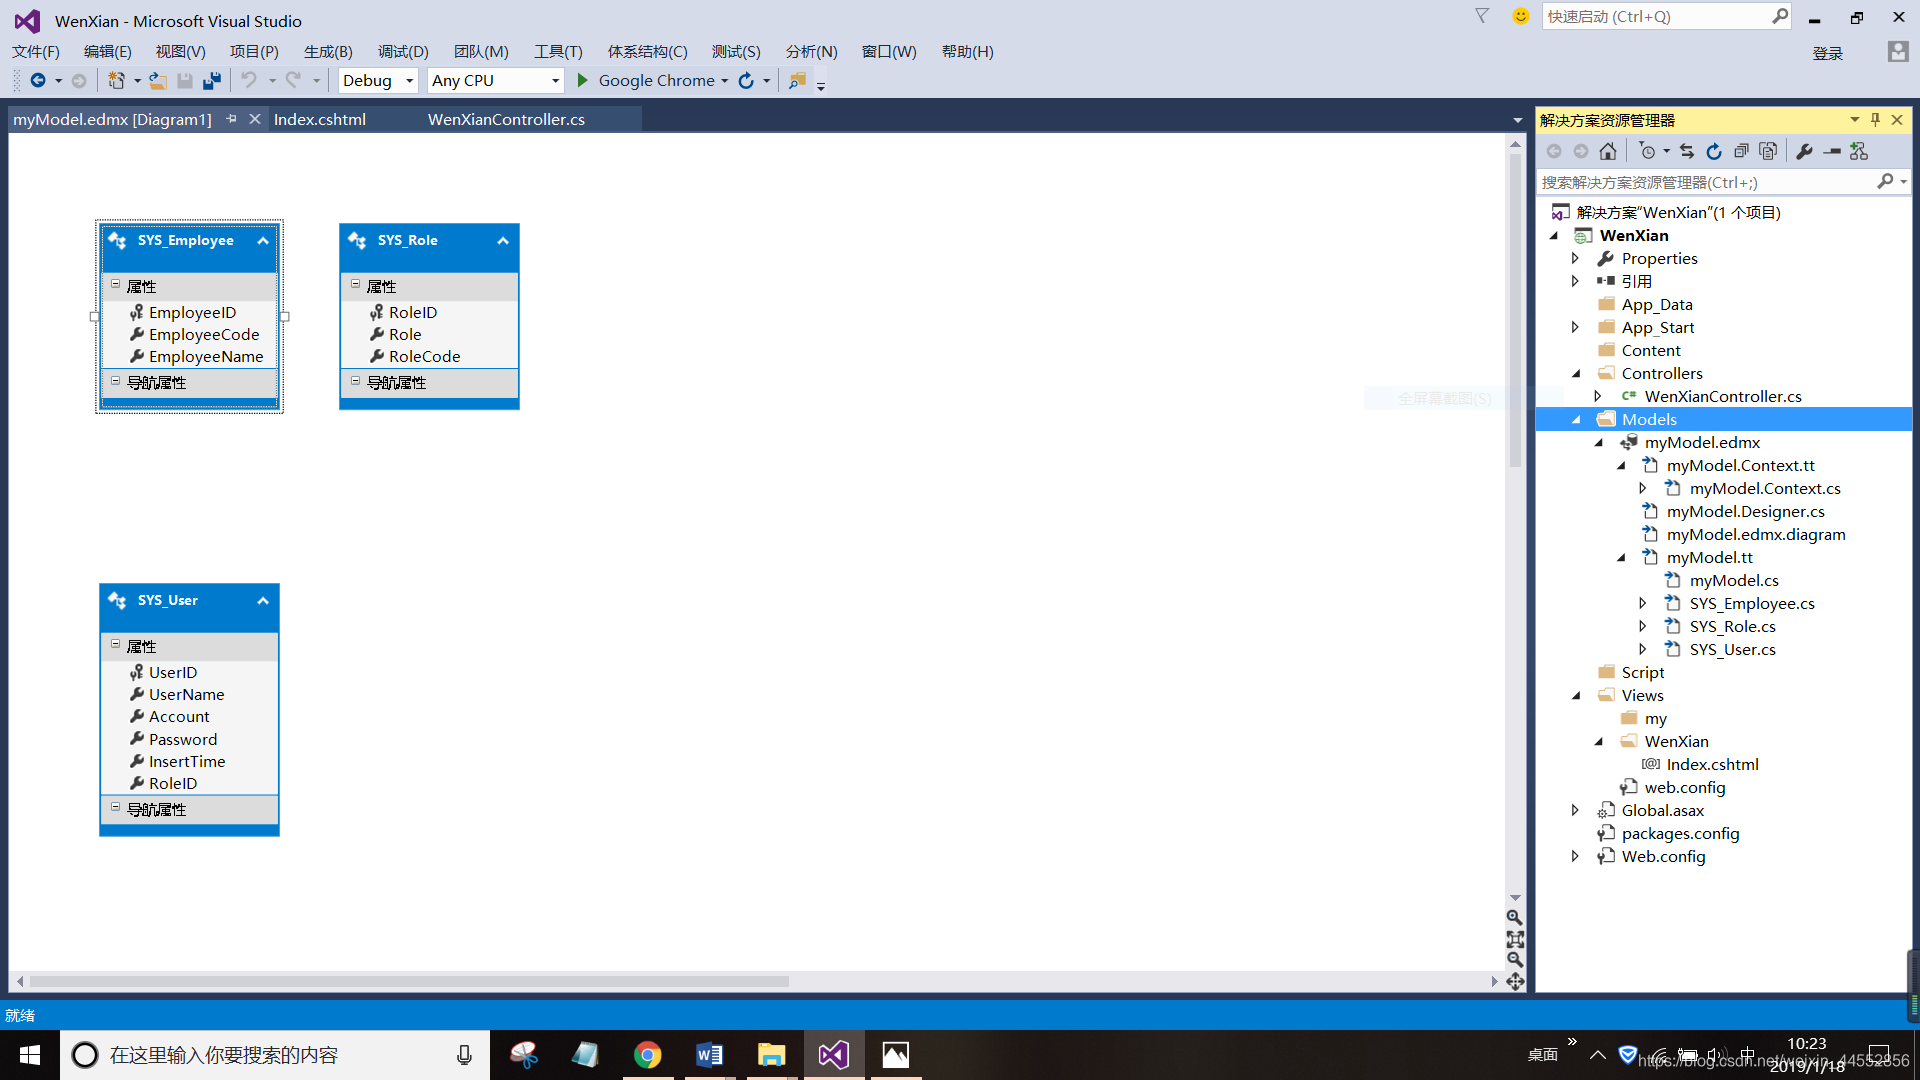Viewport: 1920px width, 1080px height.
Task: Open the 工具(T) menu
Action: pyautogui.click(x=558, y=52)
